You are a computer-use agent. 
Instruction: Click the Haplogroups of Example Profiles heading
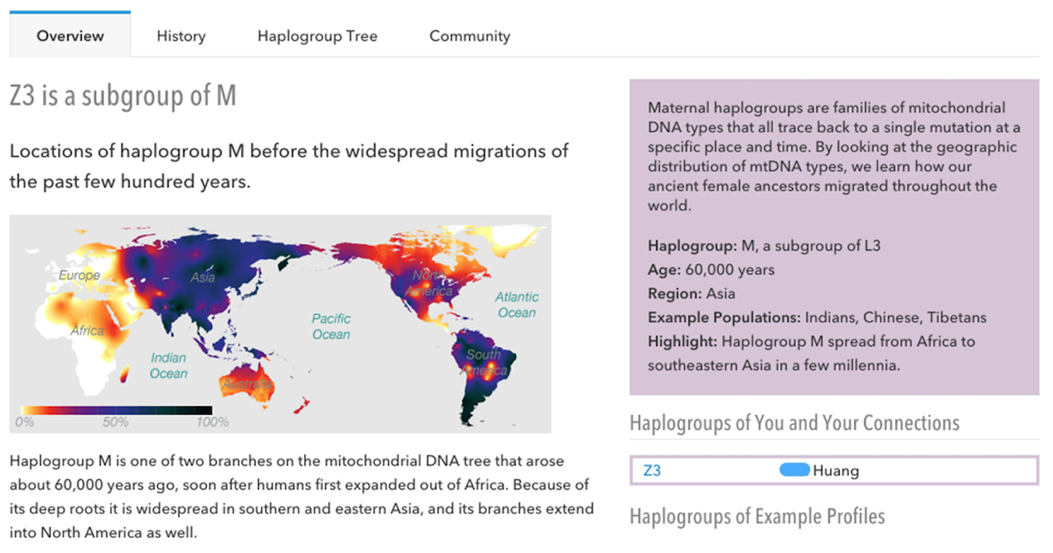click(x=757, y=516)
